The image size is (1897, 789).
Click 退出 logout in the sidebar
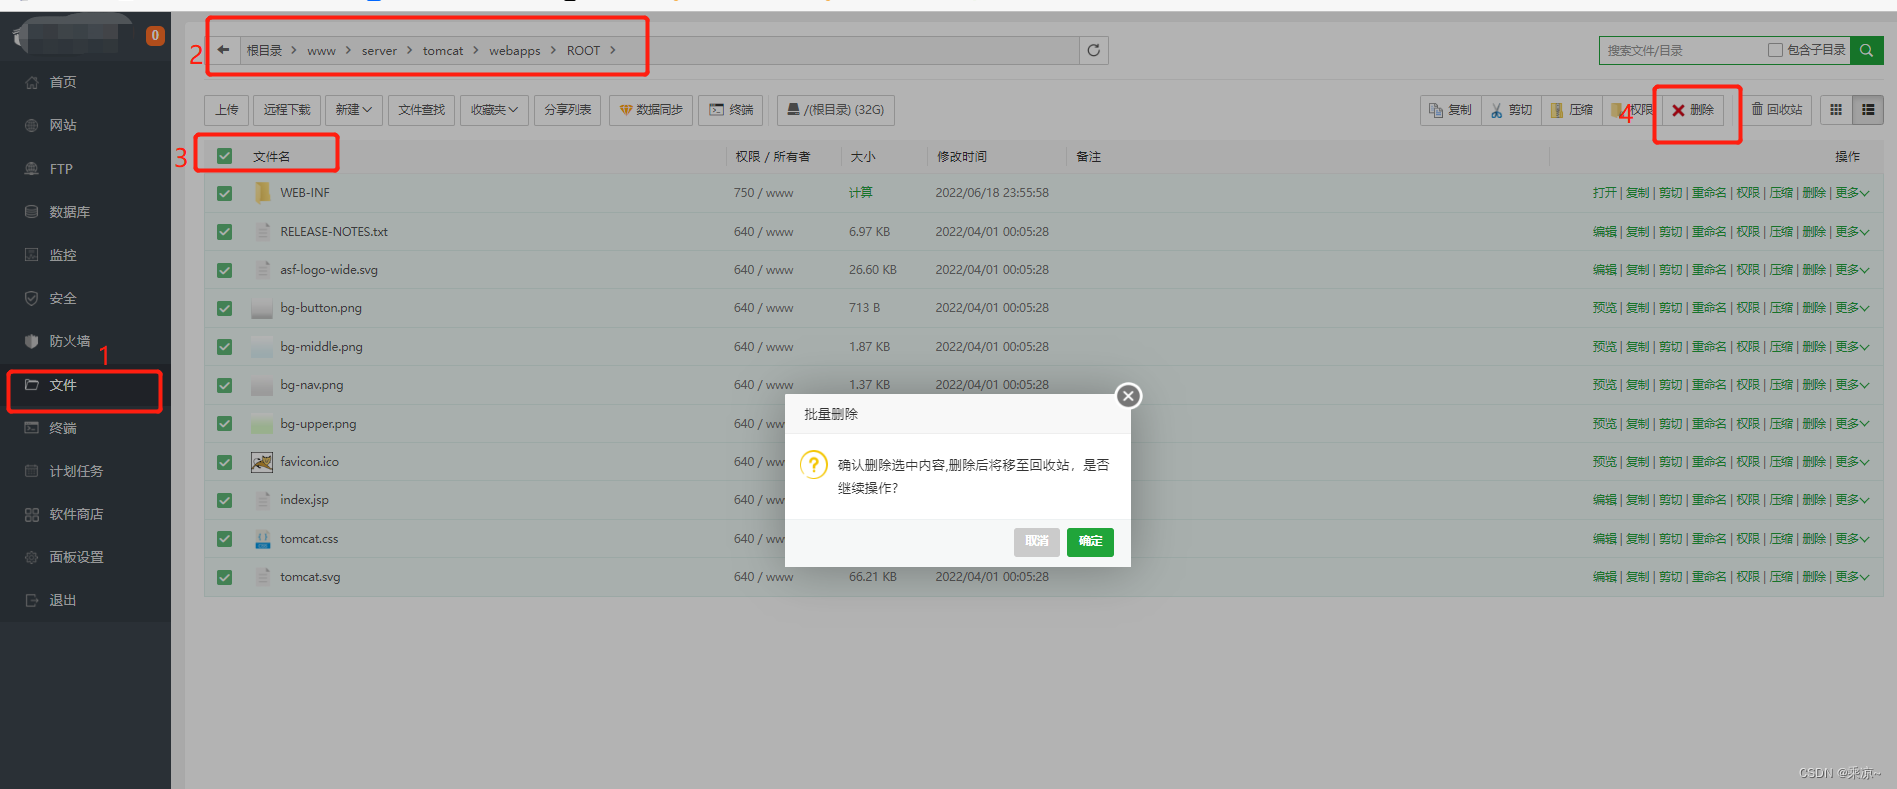pos(63,600)
